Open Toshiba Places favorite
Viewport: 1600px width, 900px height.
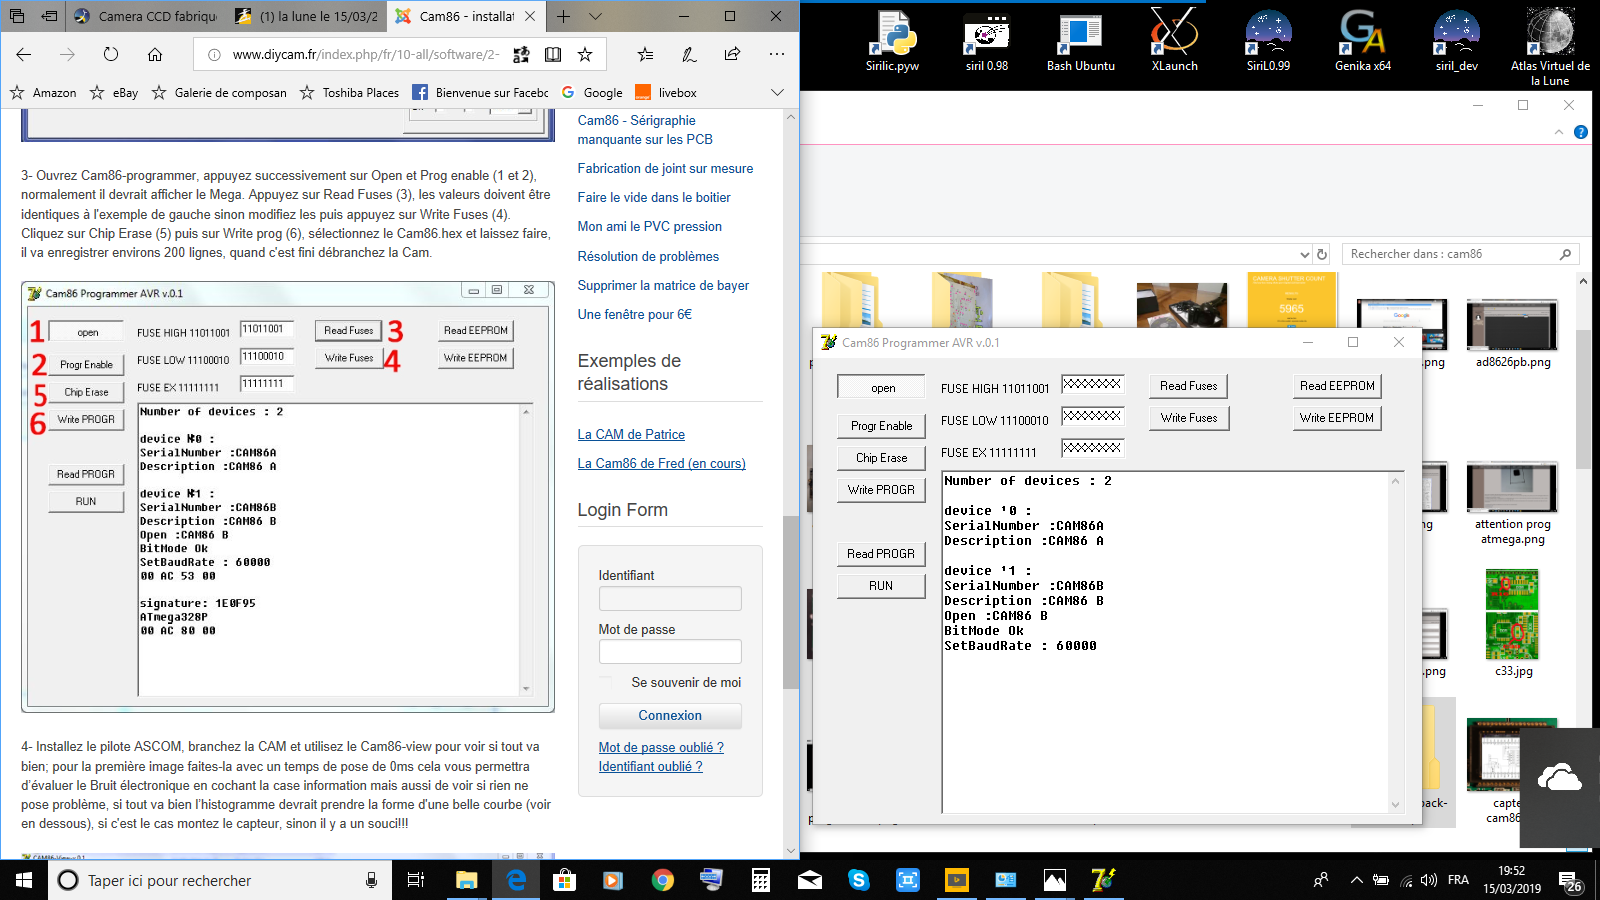pos(349,92)
